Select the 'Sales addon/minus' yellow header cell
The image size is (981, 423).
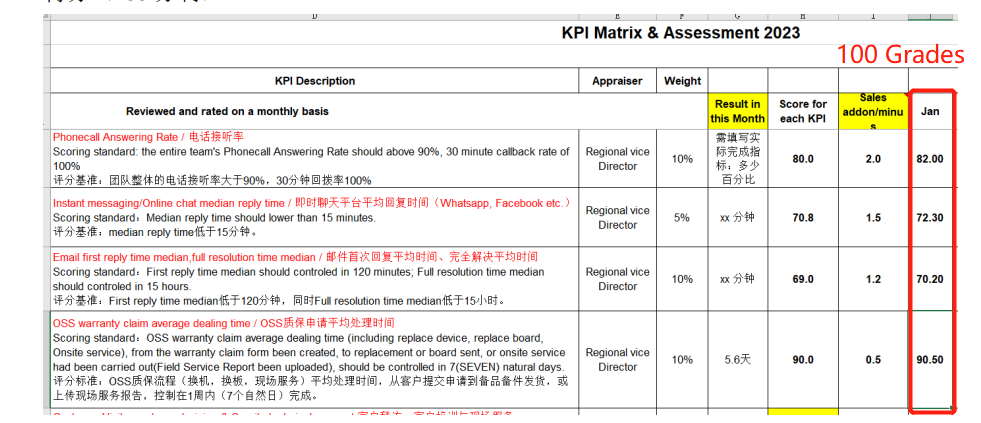click(873, 111)
